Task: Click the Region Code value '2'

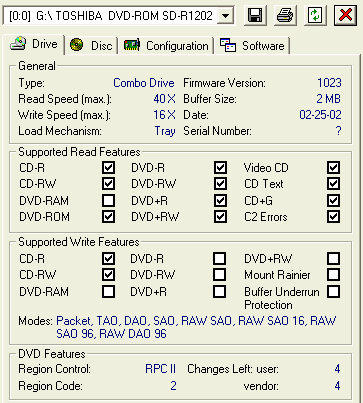Action: [x=173, y=386]
